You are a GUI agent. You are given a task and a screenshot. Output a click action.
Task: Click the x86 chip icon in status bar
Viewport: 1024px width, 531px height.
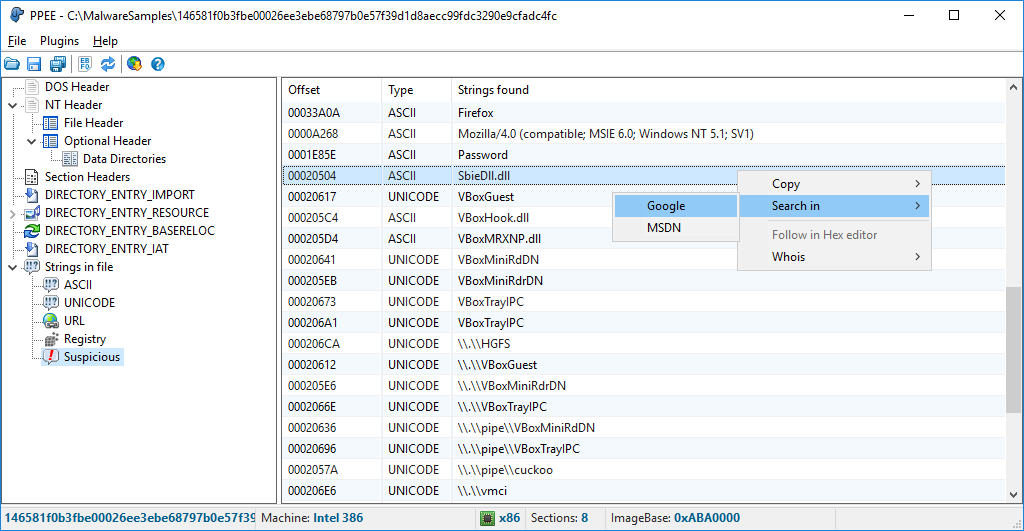coord(487,518)
